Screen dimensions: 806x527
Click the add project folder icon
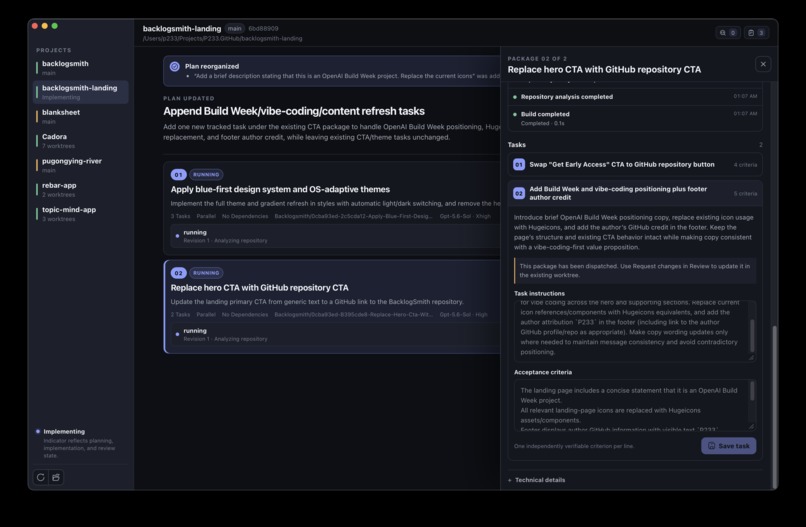[56, 477]
